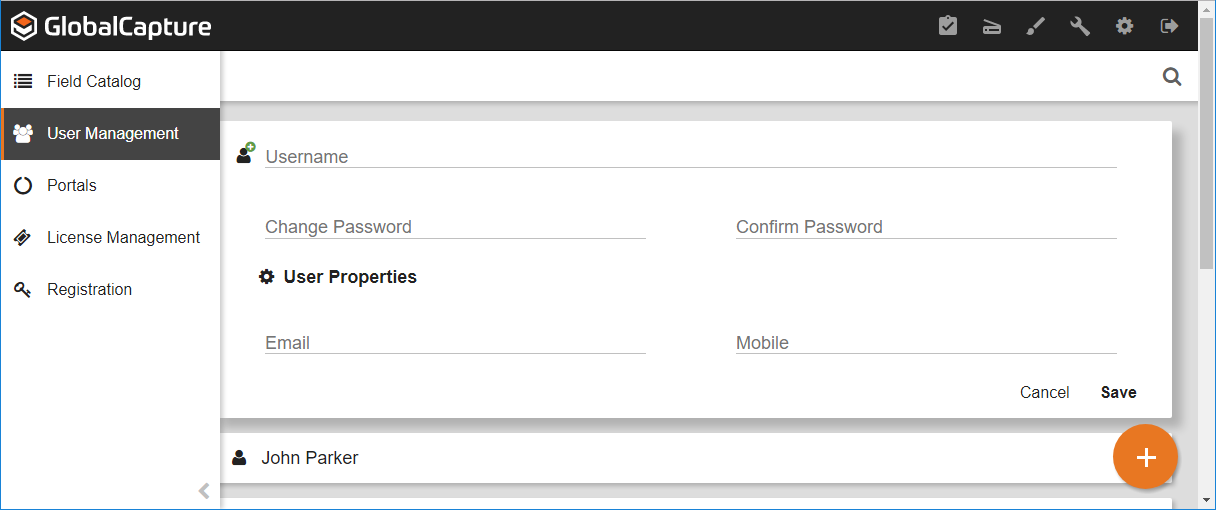Click the GlobalCapture logo

(111, 26)
